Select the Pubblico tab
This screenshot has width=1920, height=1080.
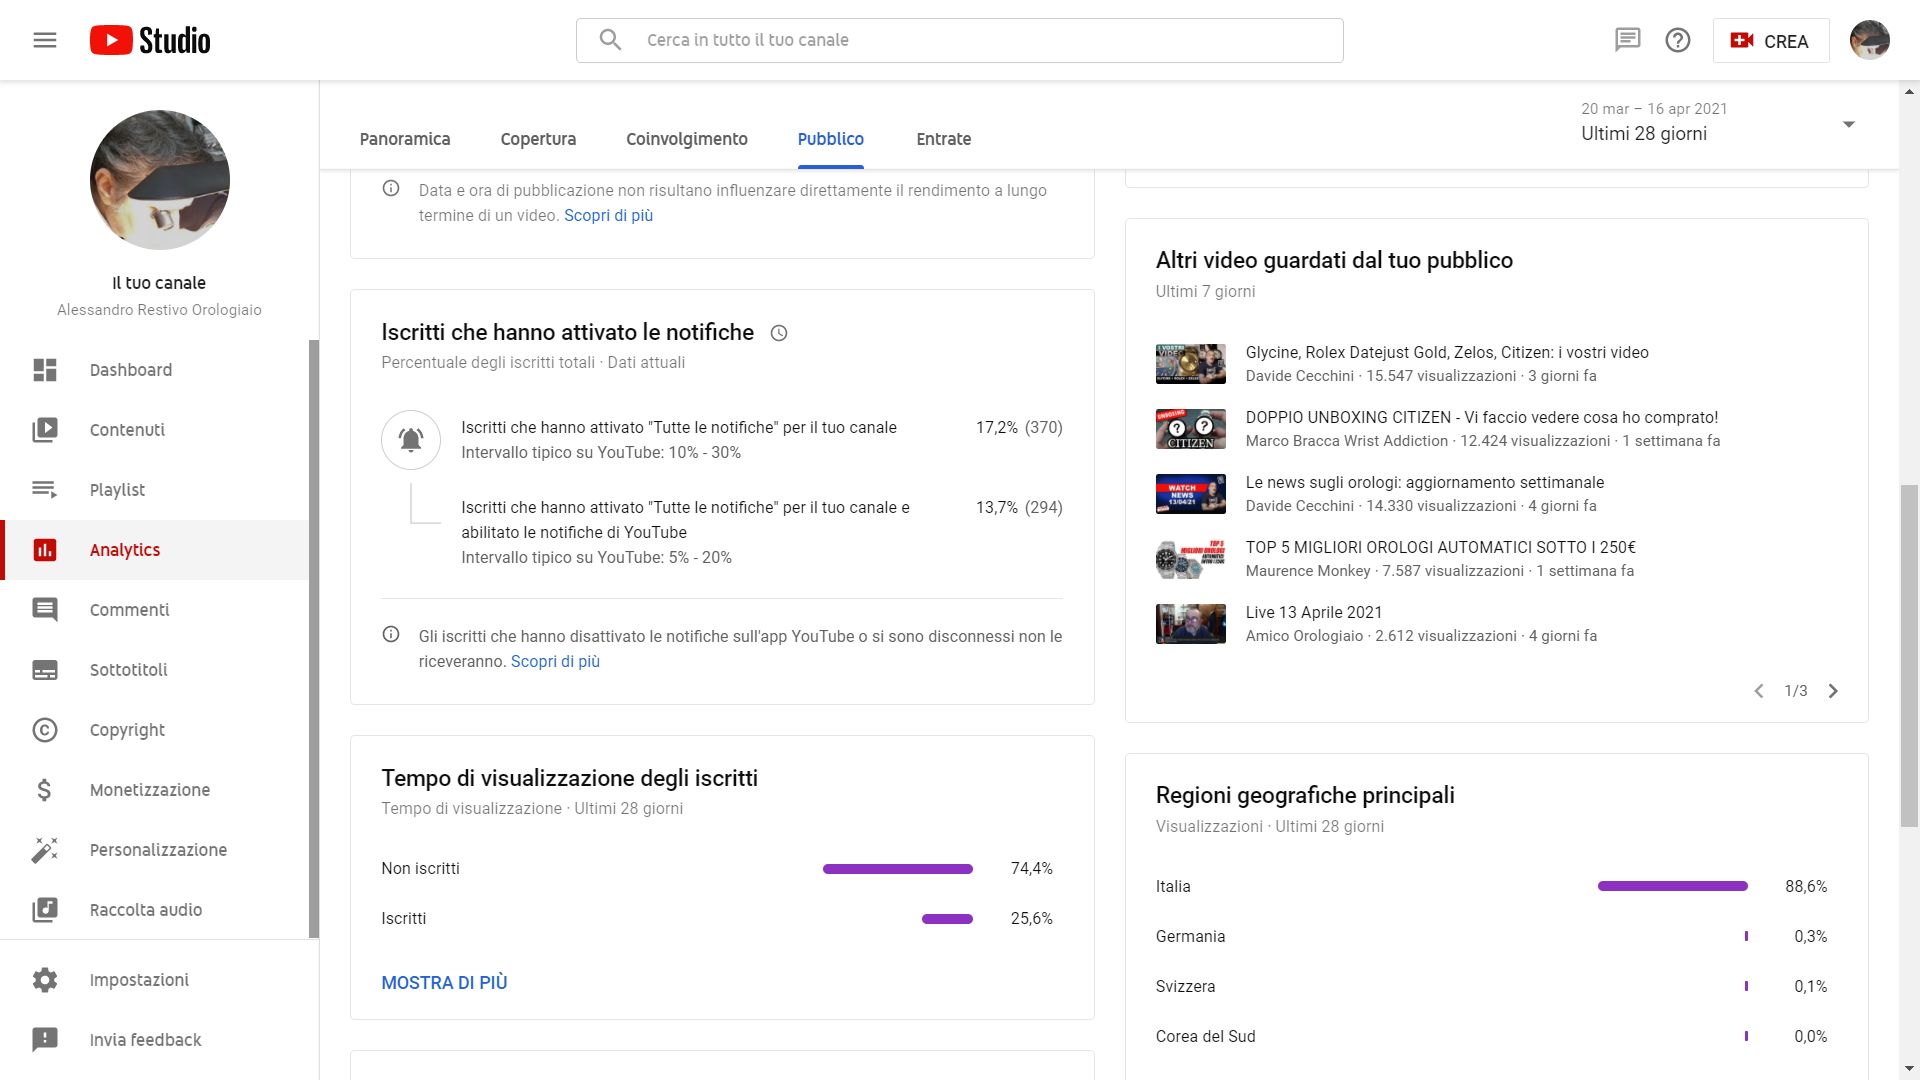pyautogui.click(x=831, y=139)
